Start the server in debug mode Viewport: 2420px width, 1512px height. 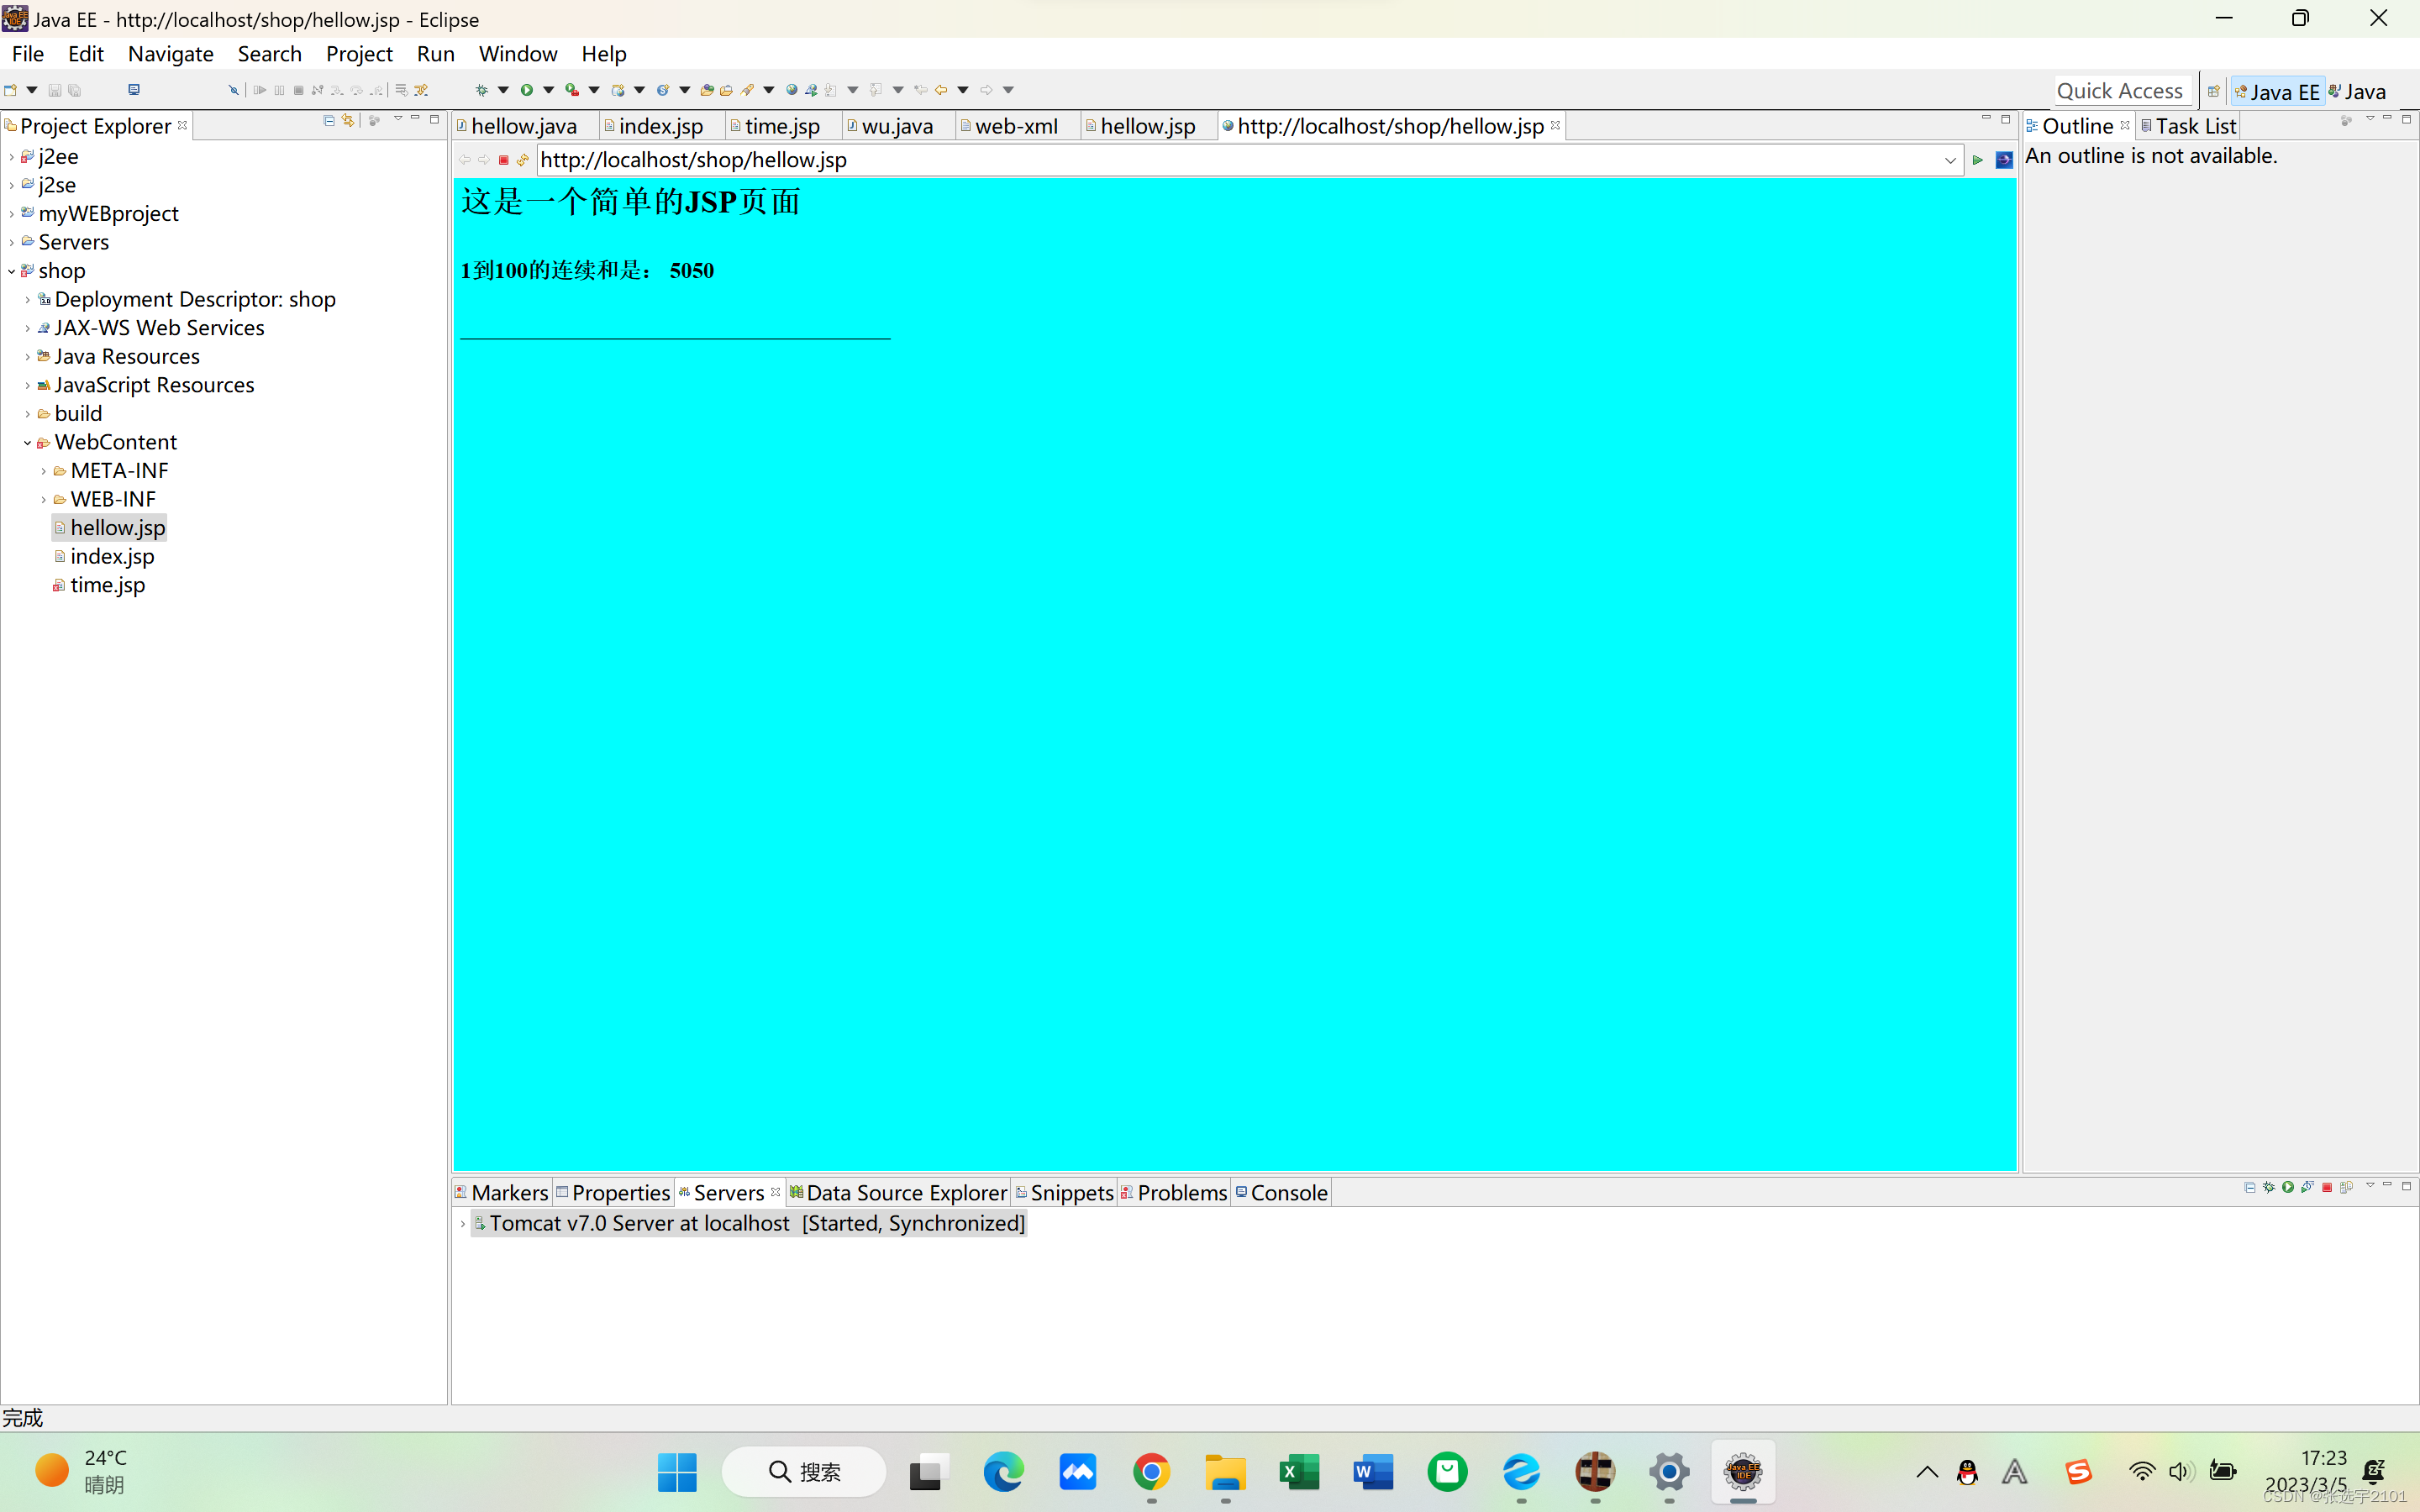pos(2269,1187)
